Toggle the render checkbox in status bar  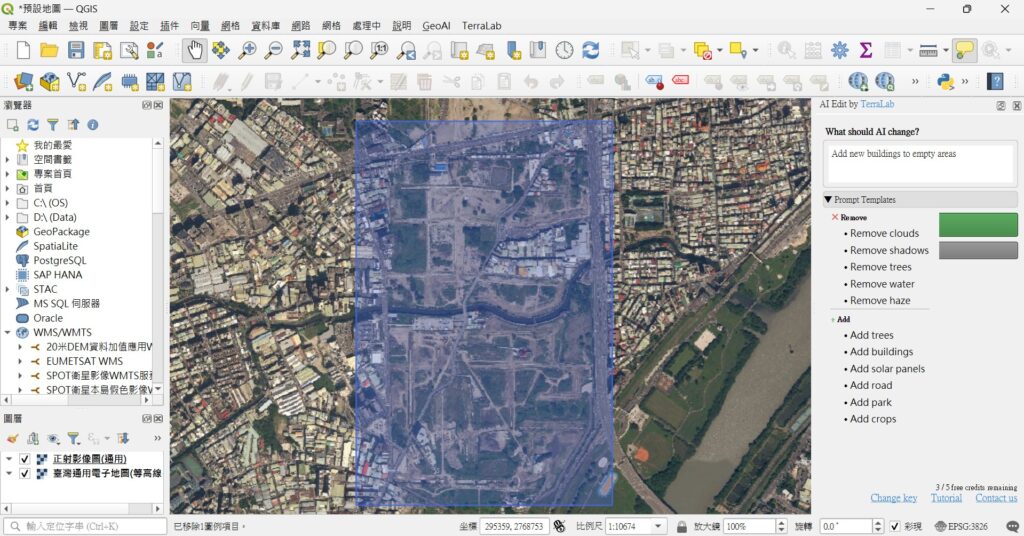(x=895, y=526)
